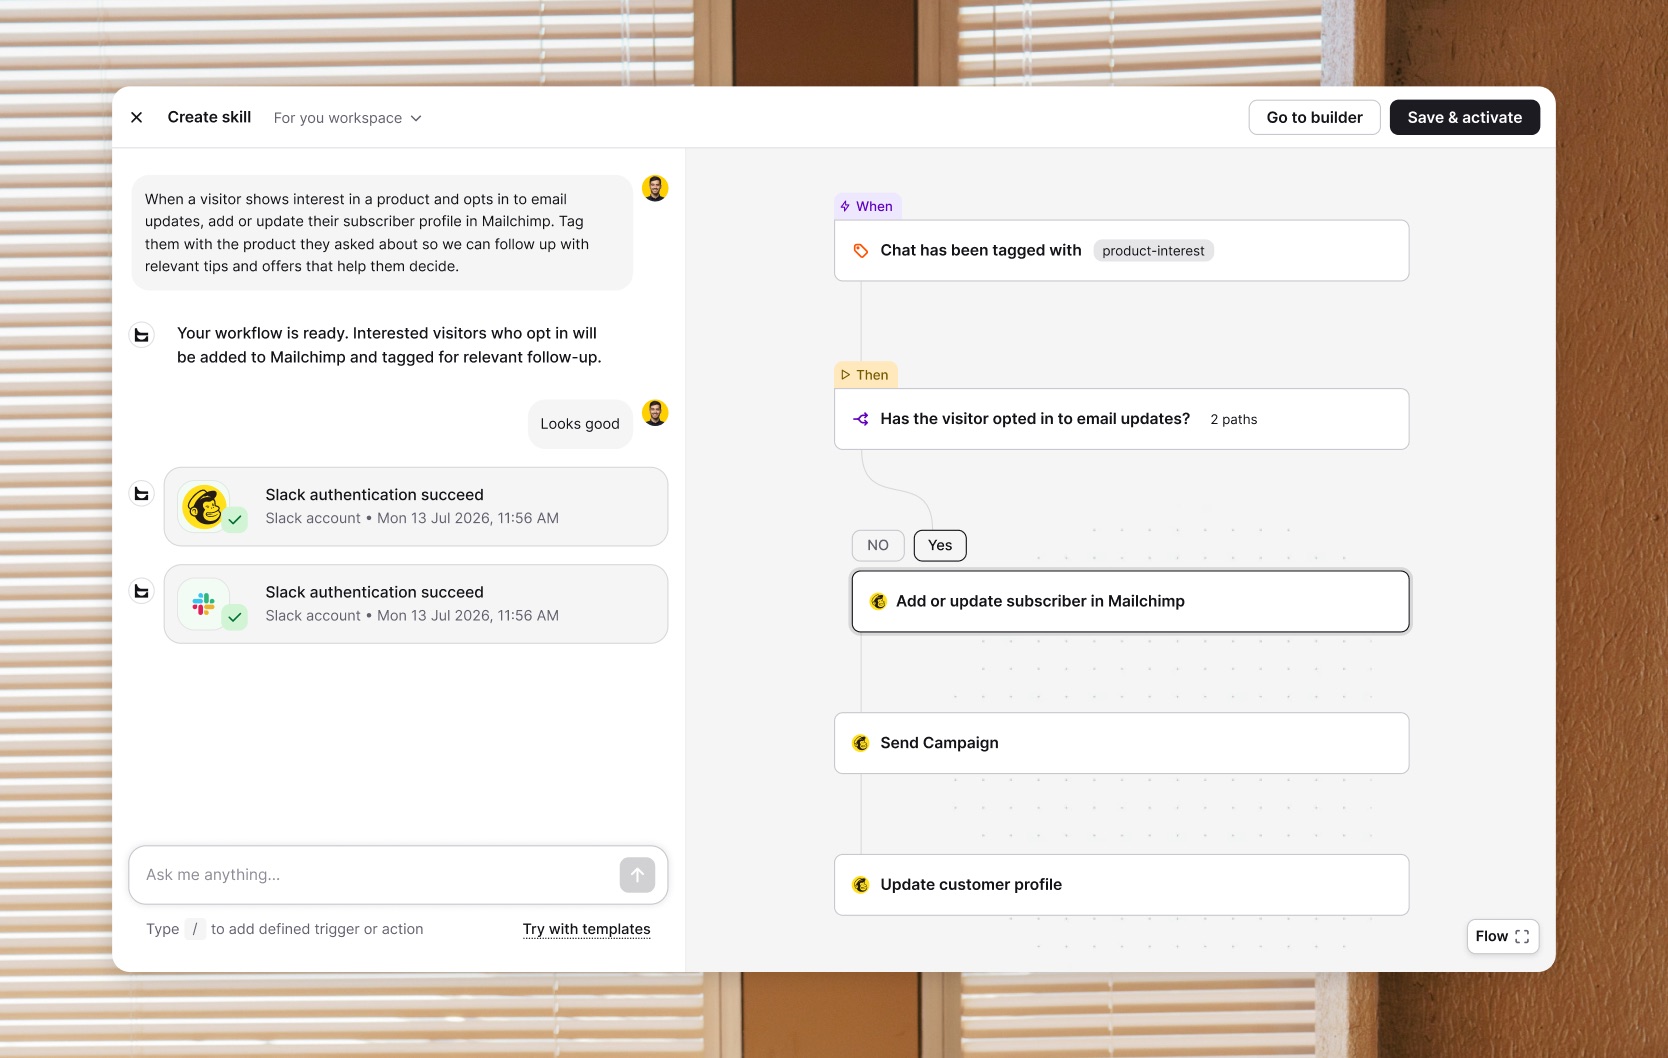Select the Update customer profile step
The image size is (1668, 1058).
[1121, 885]
